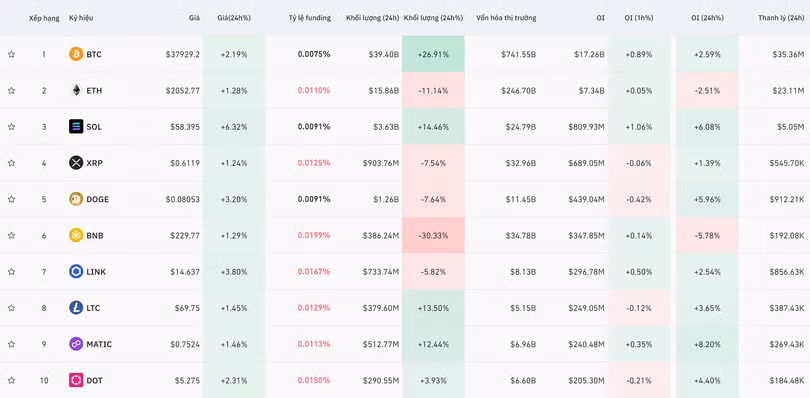Open the BNB symbol link
Screen dimensions: 810x398
pyautogui.click(x=95, y=236)
